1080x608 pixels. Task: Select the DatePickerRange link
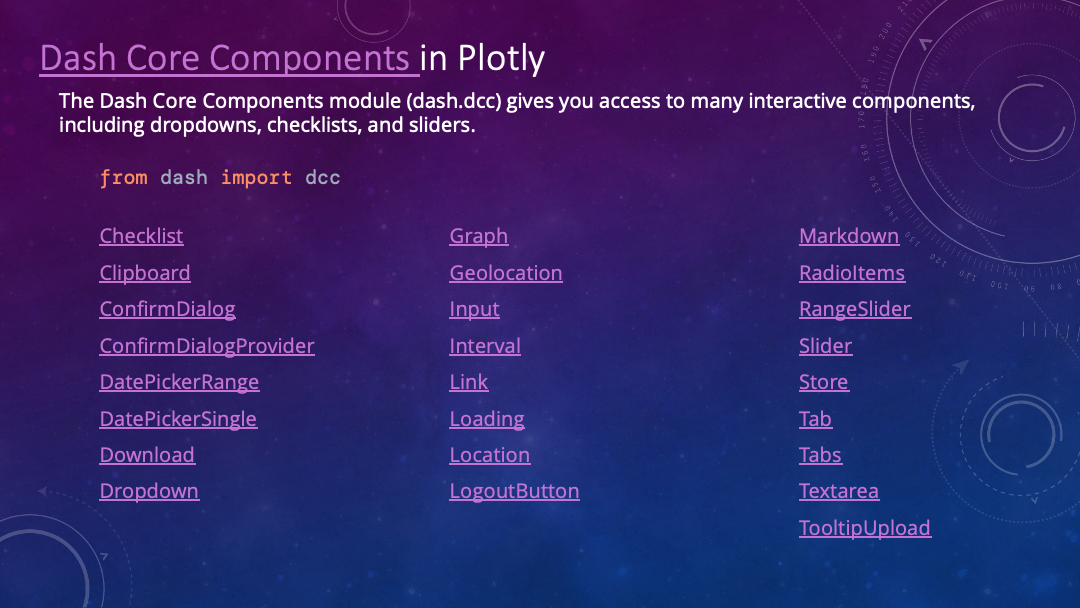pos(179,382)
